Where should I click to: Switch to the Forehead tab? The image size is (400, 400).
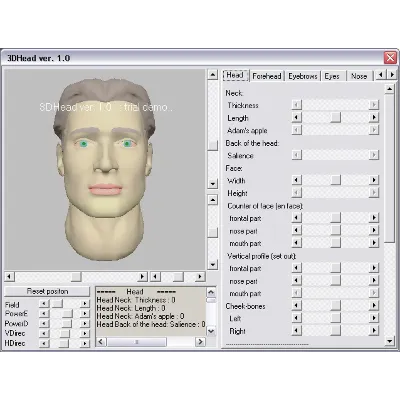(x=267, y=76)
